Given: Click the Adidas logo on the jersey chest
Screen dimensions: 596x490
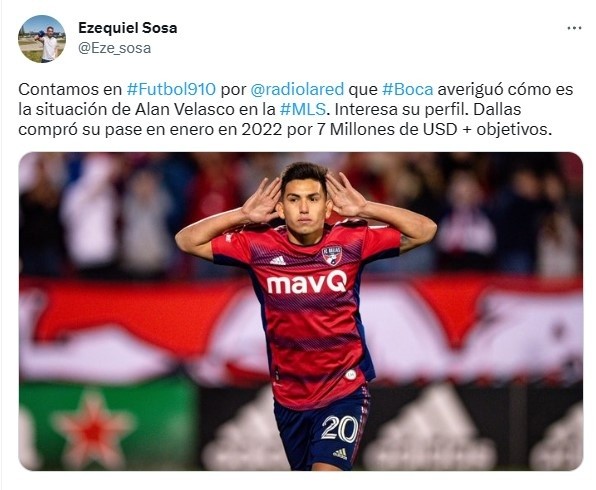Looking at the screenshot, I should tap(278, 260).
